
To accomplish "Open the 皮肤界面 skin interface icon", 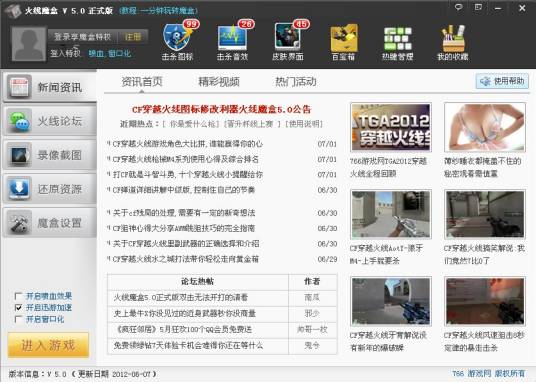I will [x=288, y=41].
